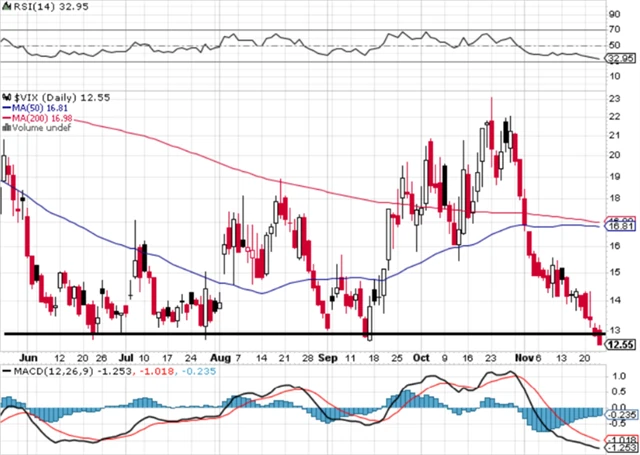Click the -1.253 MACD value tag
Screen dimensions: 640x455
622,448
